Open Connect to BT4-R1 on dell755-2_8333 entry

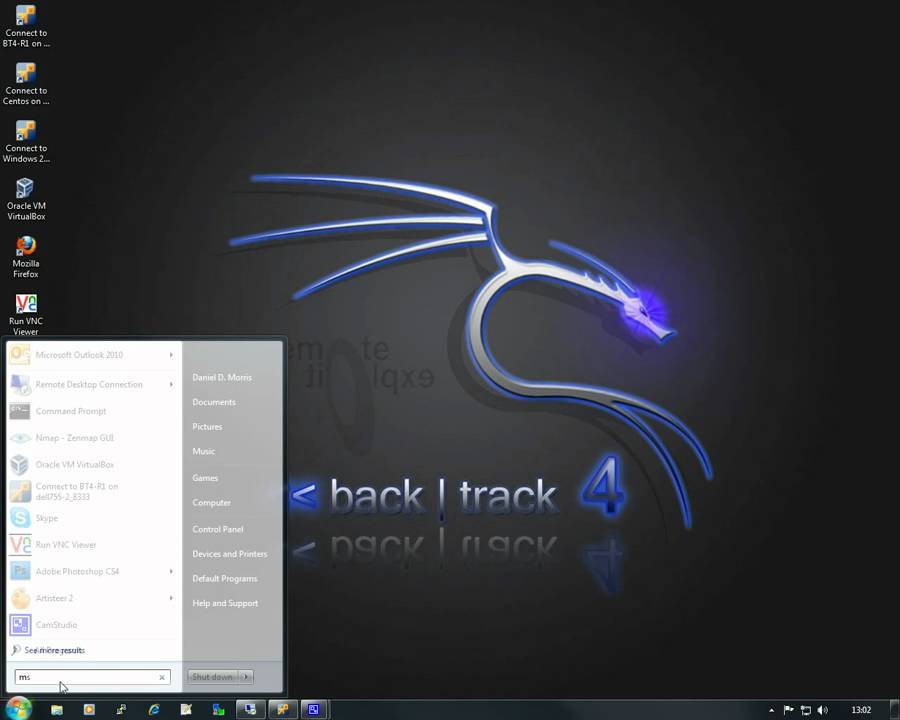coord(94,491)
